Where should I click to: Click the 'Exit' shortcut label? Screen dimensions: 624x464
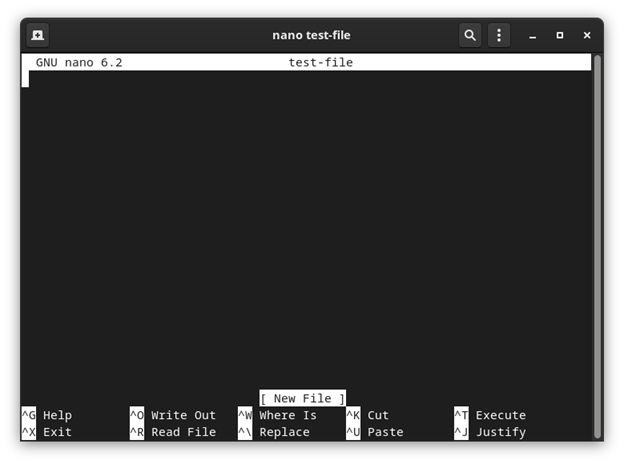pos(57,432)
